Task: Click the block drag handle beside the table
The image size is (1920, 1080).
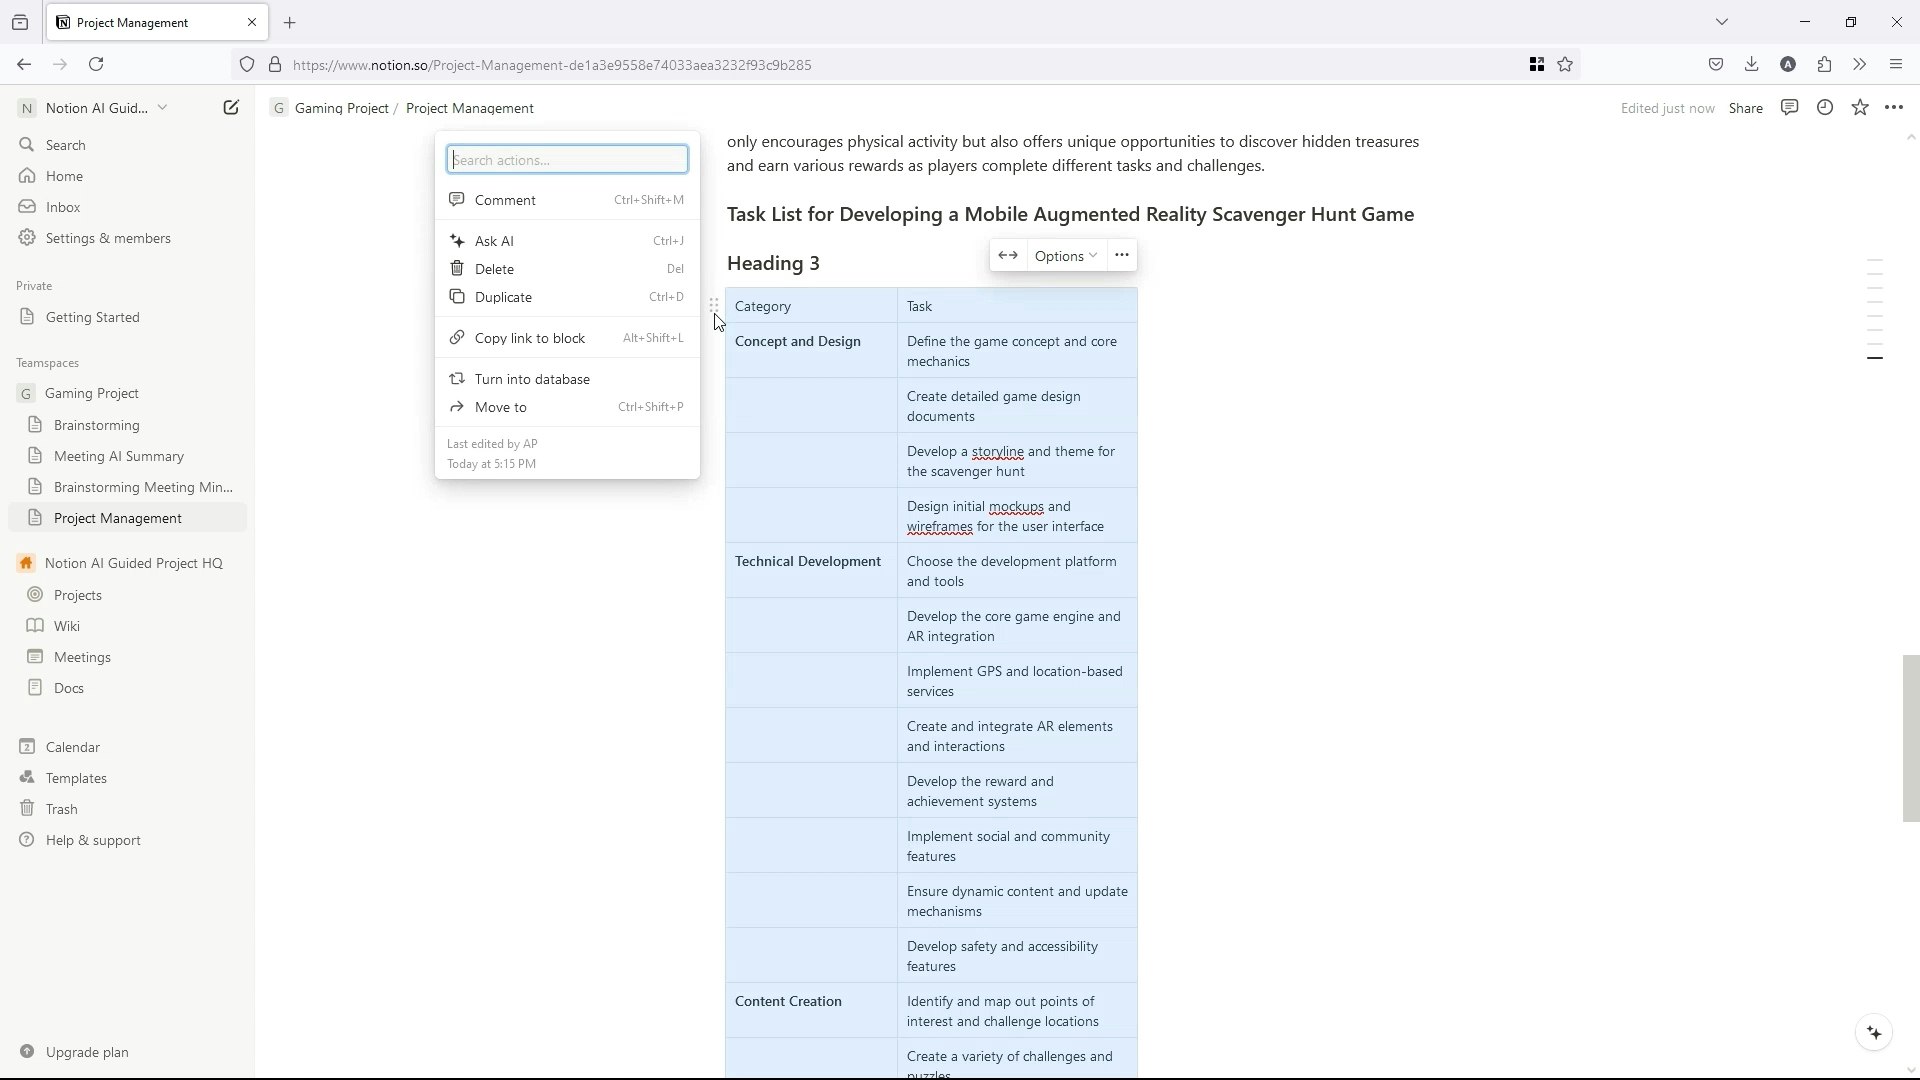Action: tap(714, 305)
